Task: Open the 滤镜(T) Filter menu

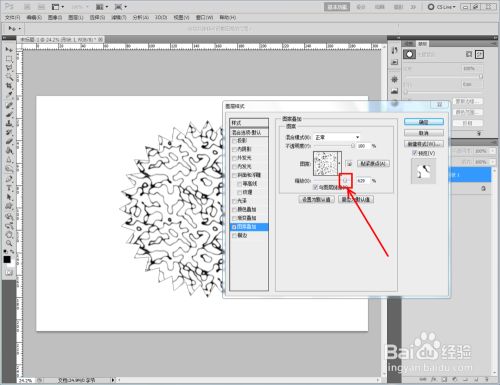Action: pos(119,17)
